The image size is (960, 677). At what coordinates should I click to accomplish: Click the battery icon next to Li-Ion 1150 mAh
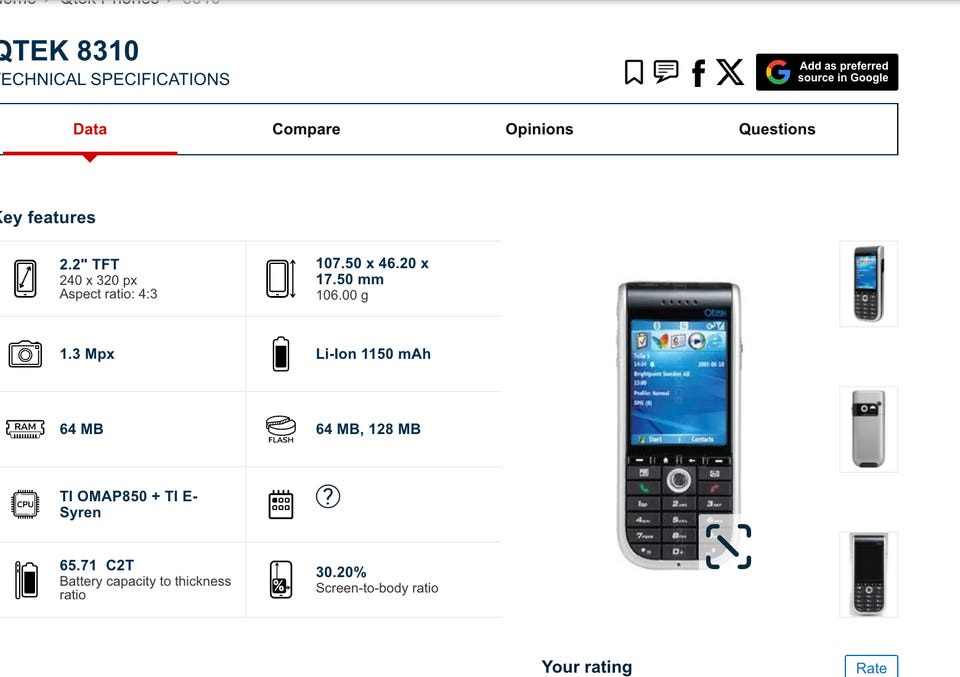281,354
